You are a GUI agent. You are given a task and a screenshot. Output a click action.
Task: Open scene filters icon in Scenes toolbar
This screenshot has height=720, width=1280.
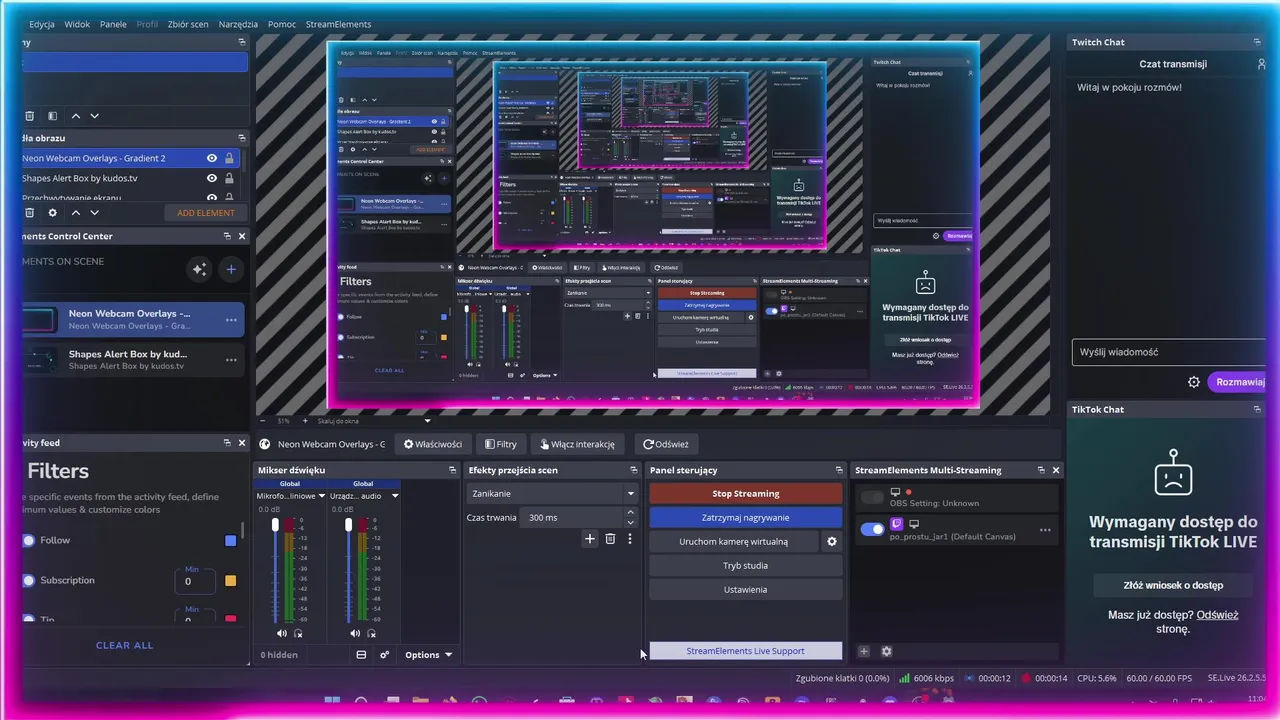tap(52, 116)
